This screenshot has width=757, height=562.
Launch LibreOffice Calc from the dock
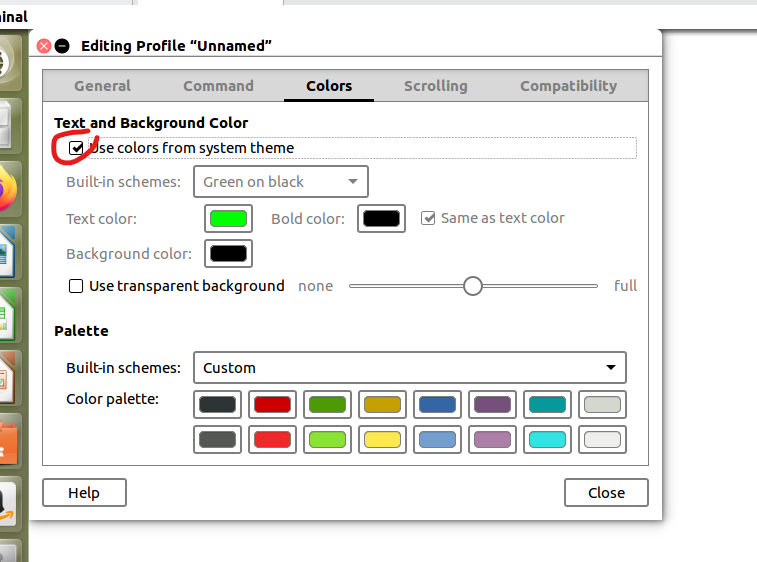tap(8, 314)
